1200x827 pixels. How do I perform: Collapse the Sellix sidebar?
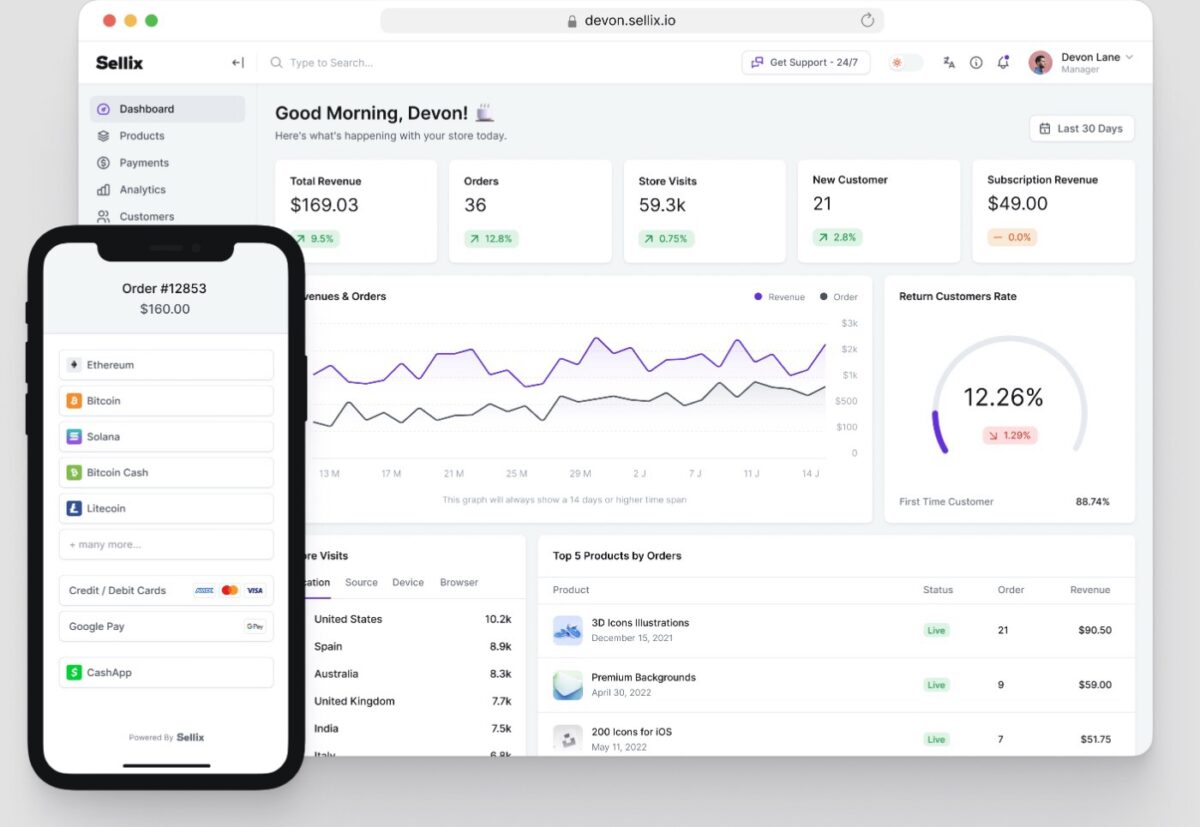click(237, 62)
